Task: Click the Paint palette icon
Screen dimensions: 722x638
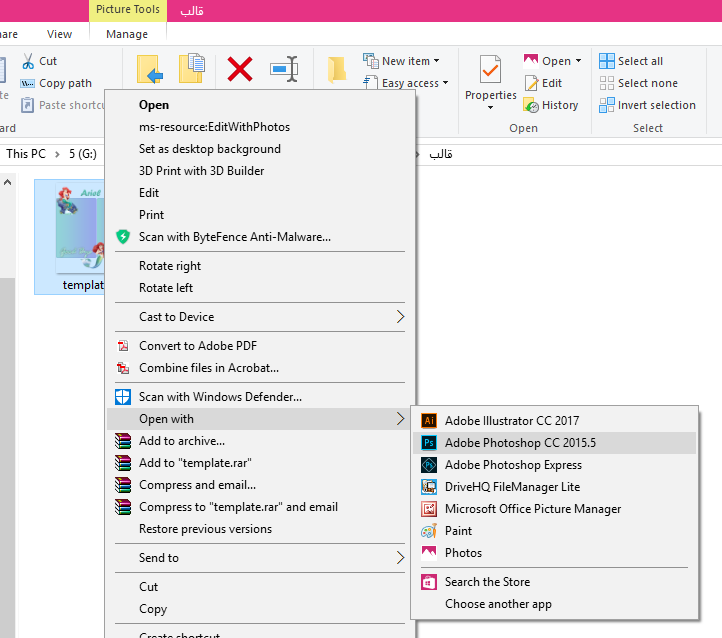Action: coord(429,531)
